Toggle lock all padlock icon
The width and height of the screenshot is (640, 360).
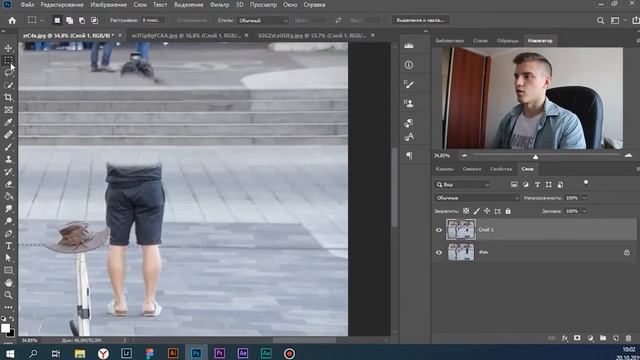(x=508, y=211)
